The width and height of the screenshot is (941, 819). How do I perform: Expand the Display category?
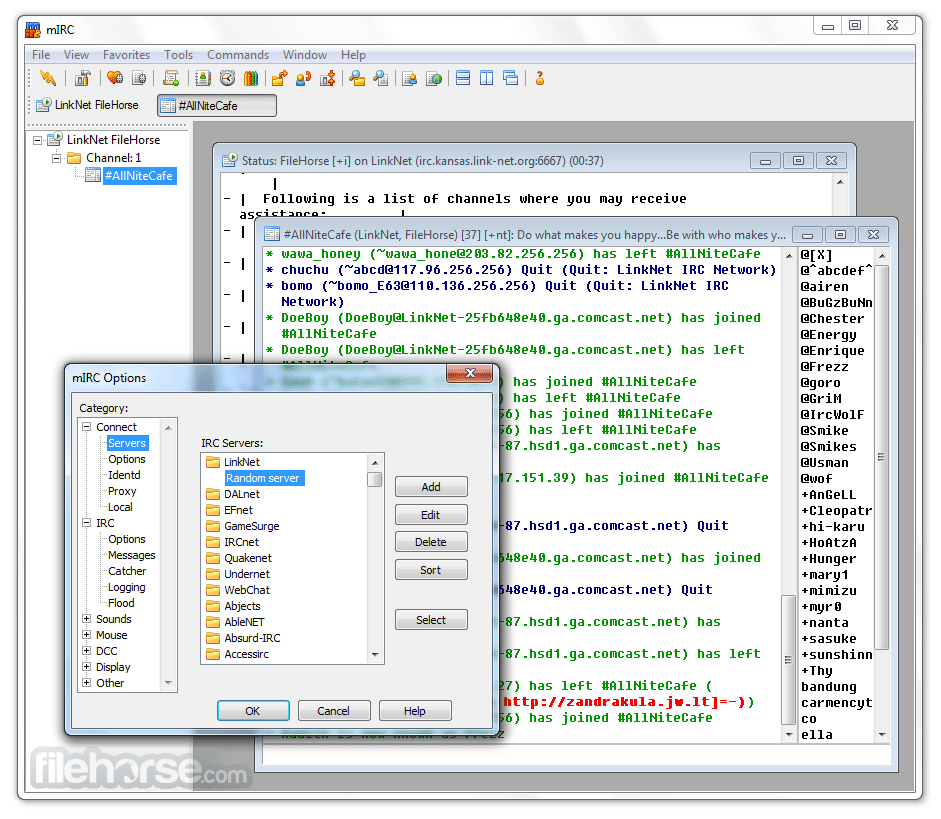click(86, 667)
